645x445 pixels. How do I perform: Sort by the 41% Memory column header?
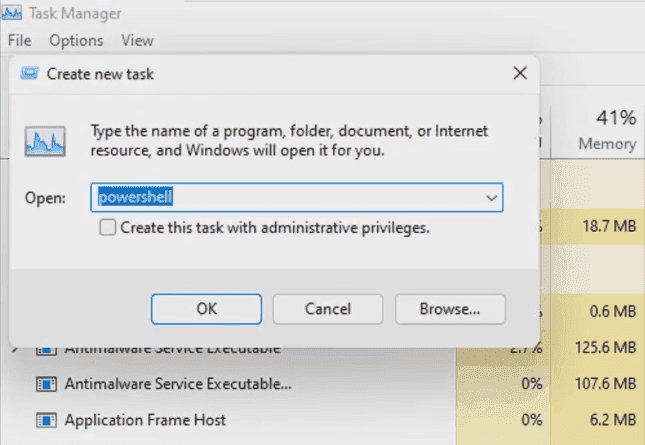598,131
